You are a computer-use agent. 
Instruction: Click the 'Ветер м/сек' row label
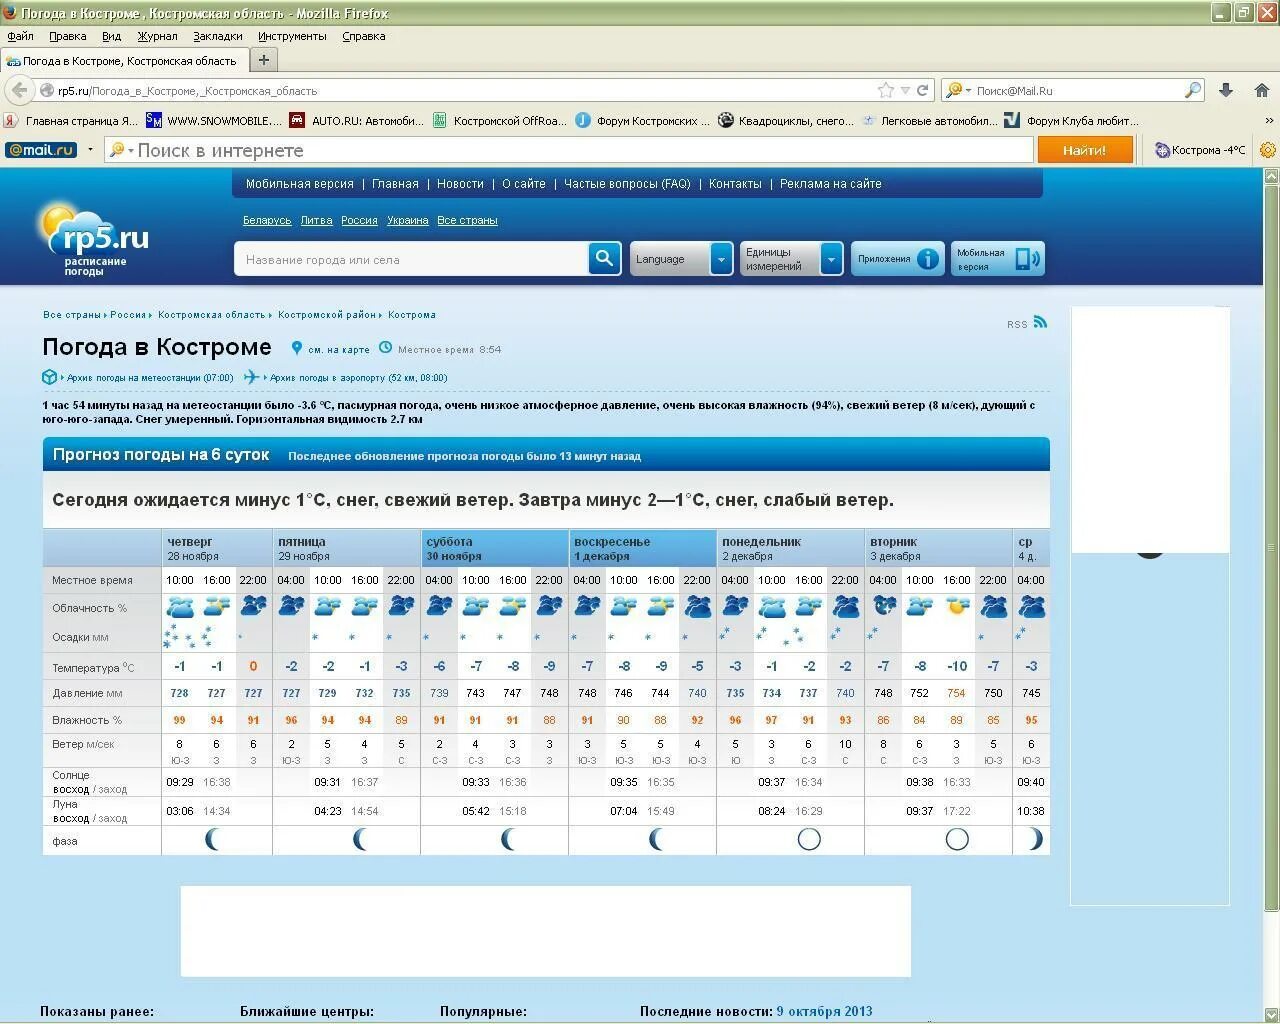83,744
